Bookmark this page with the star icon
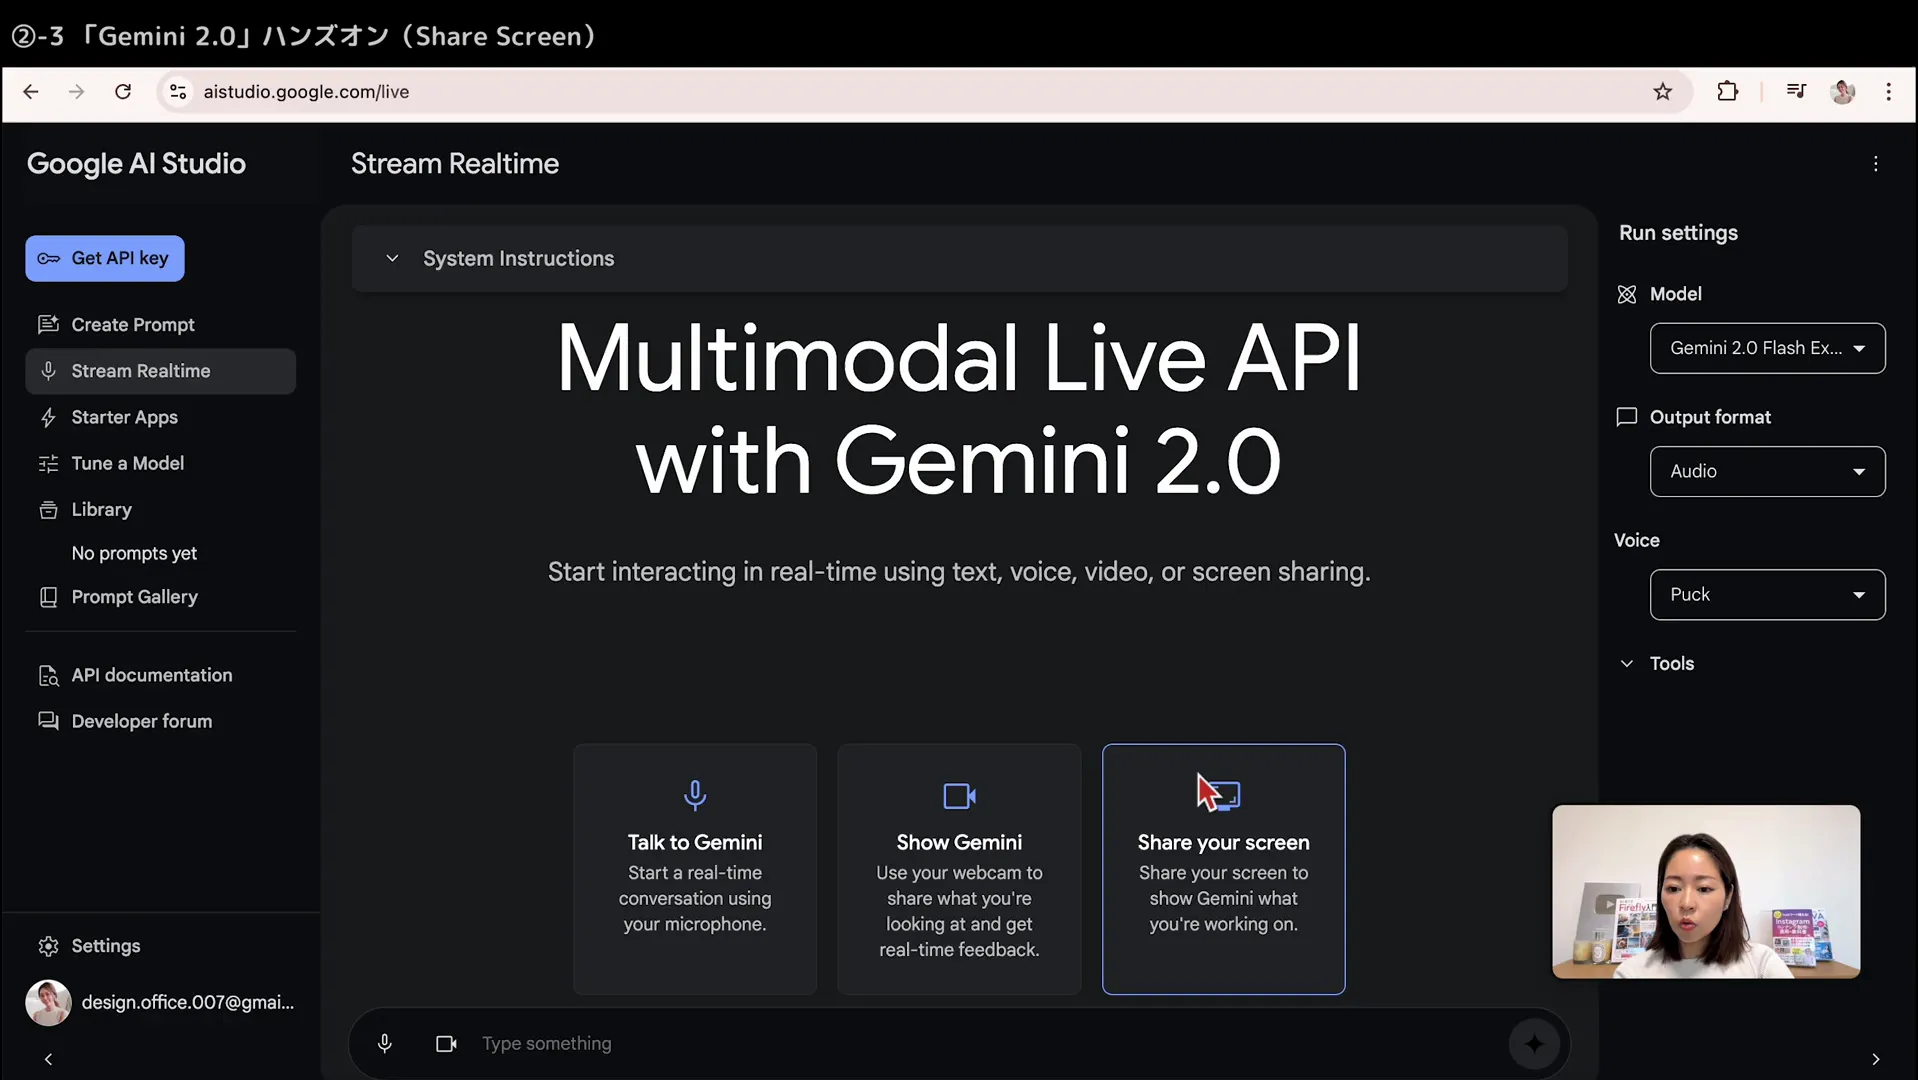The height and width of the screenshot is (1080, 1918). coord(1662,92)
